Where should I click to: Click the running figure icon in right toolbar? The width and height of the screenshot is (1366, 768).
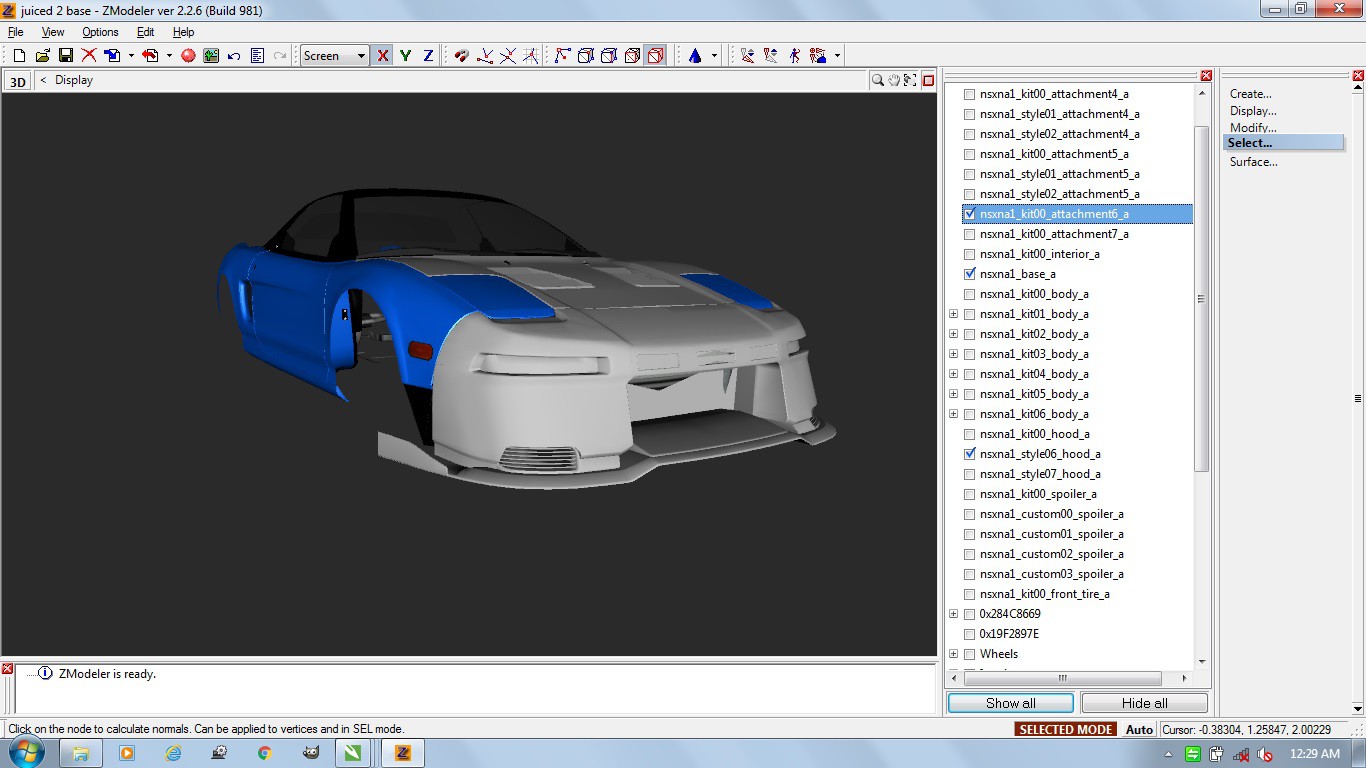794,56
